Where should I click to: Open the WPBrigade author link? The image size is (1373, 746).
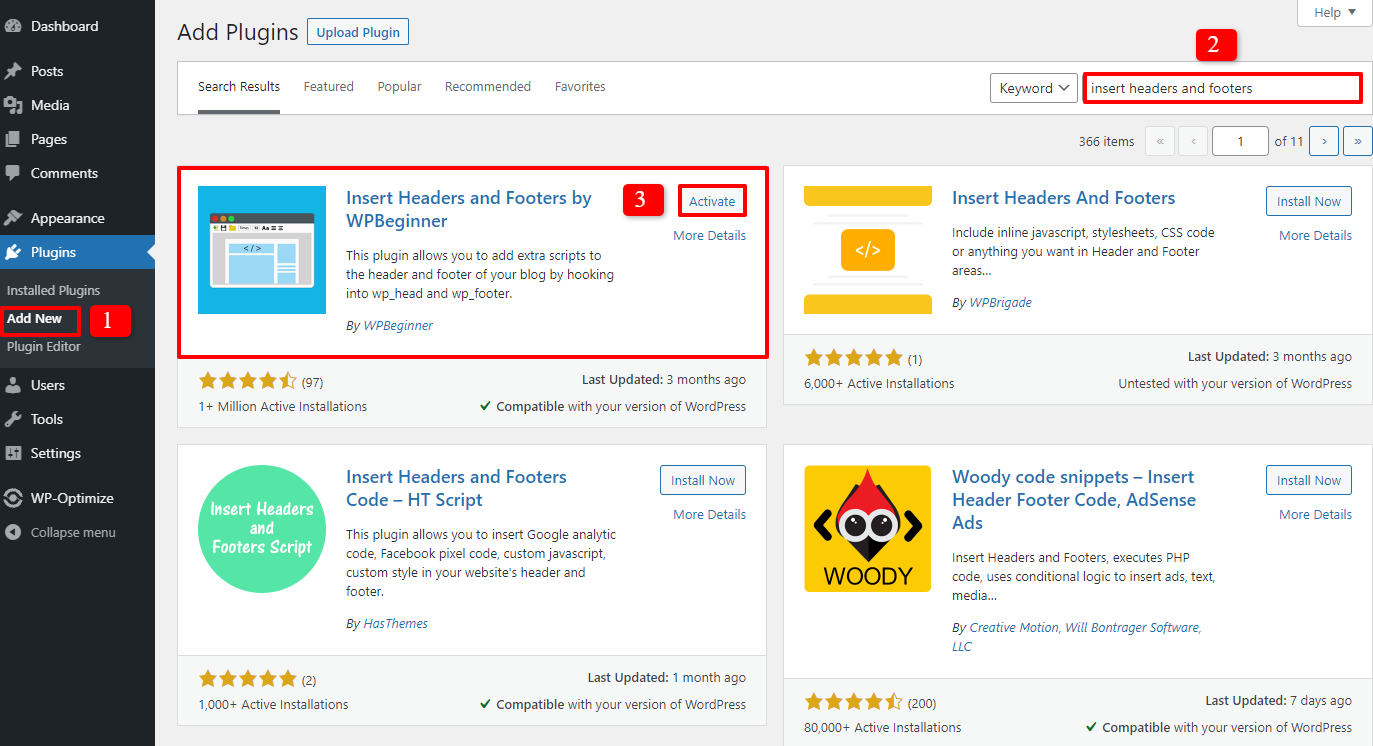[1000, 303]
